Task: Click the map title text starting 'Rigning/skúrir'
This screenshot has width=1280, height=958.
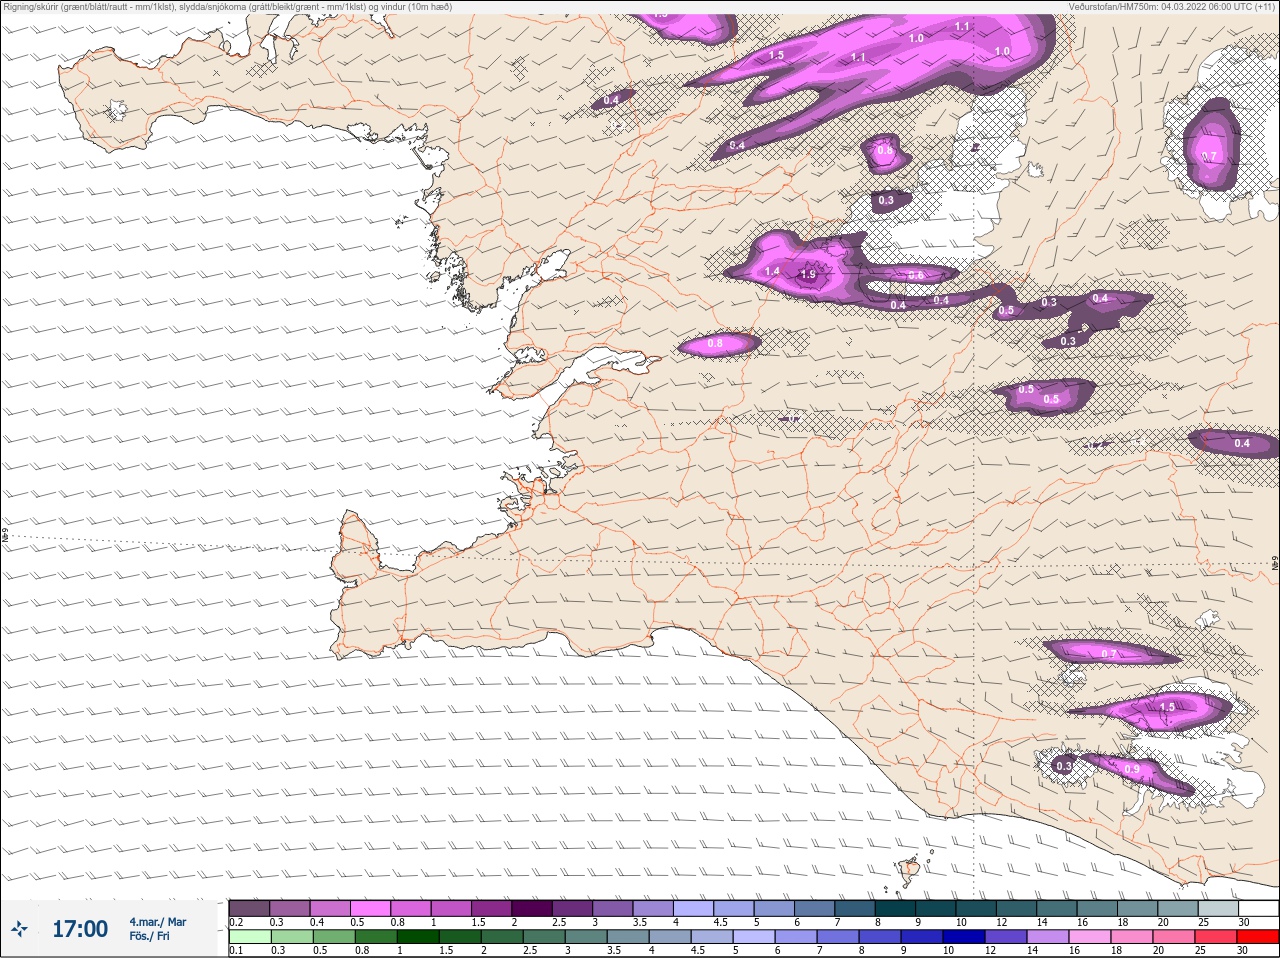Action: click(x=227, y=7)
